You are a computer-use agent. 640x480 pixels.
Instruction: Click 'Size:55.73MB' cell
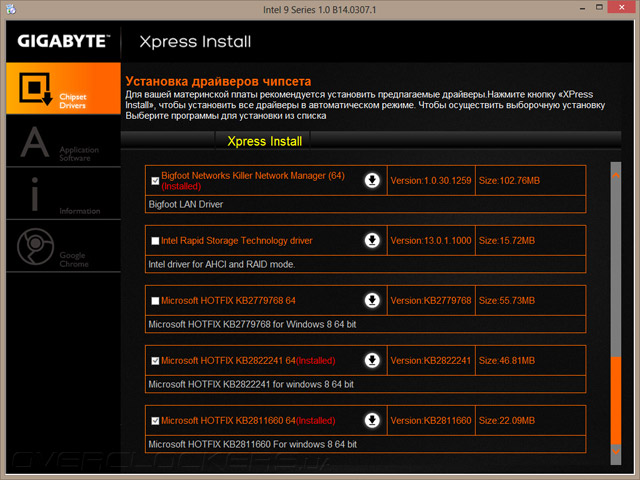coord(531,300)
